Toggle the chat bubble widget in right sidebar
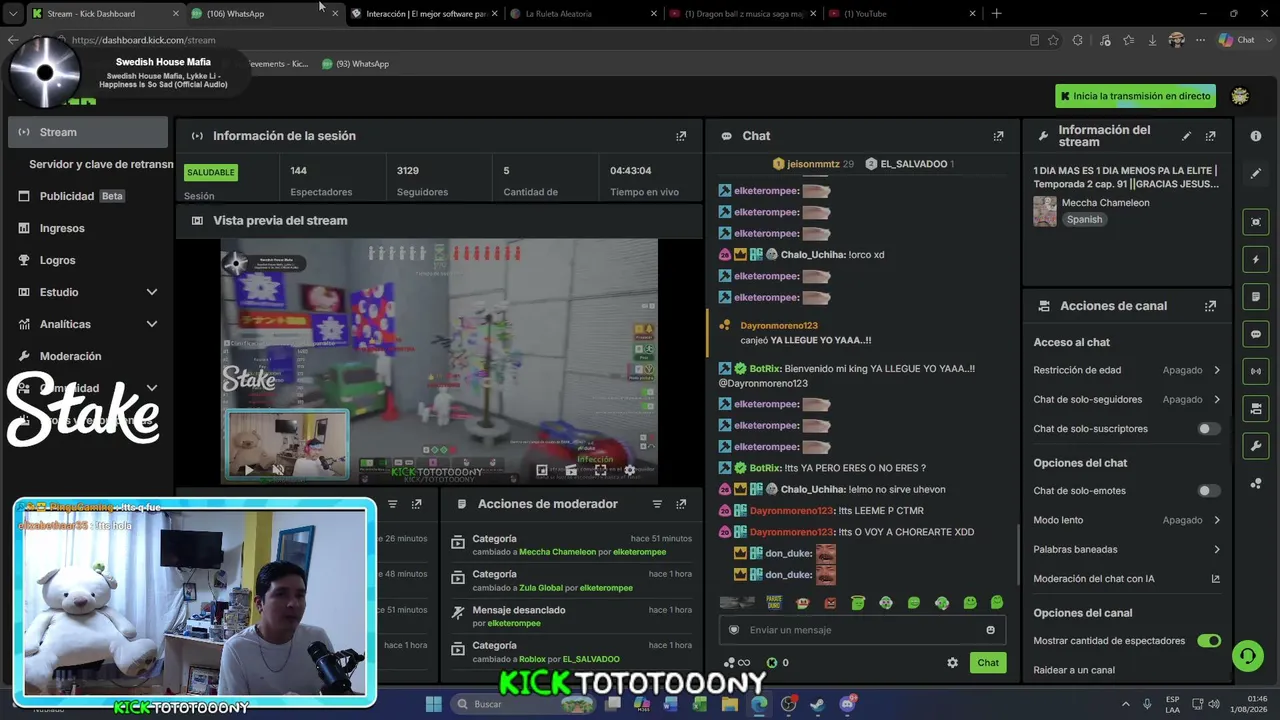This screenshot has width=1280, height=720. tap(1256, 334)
